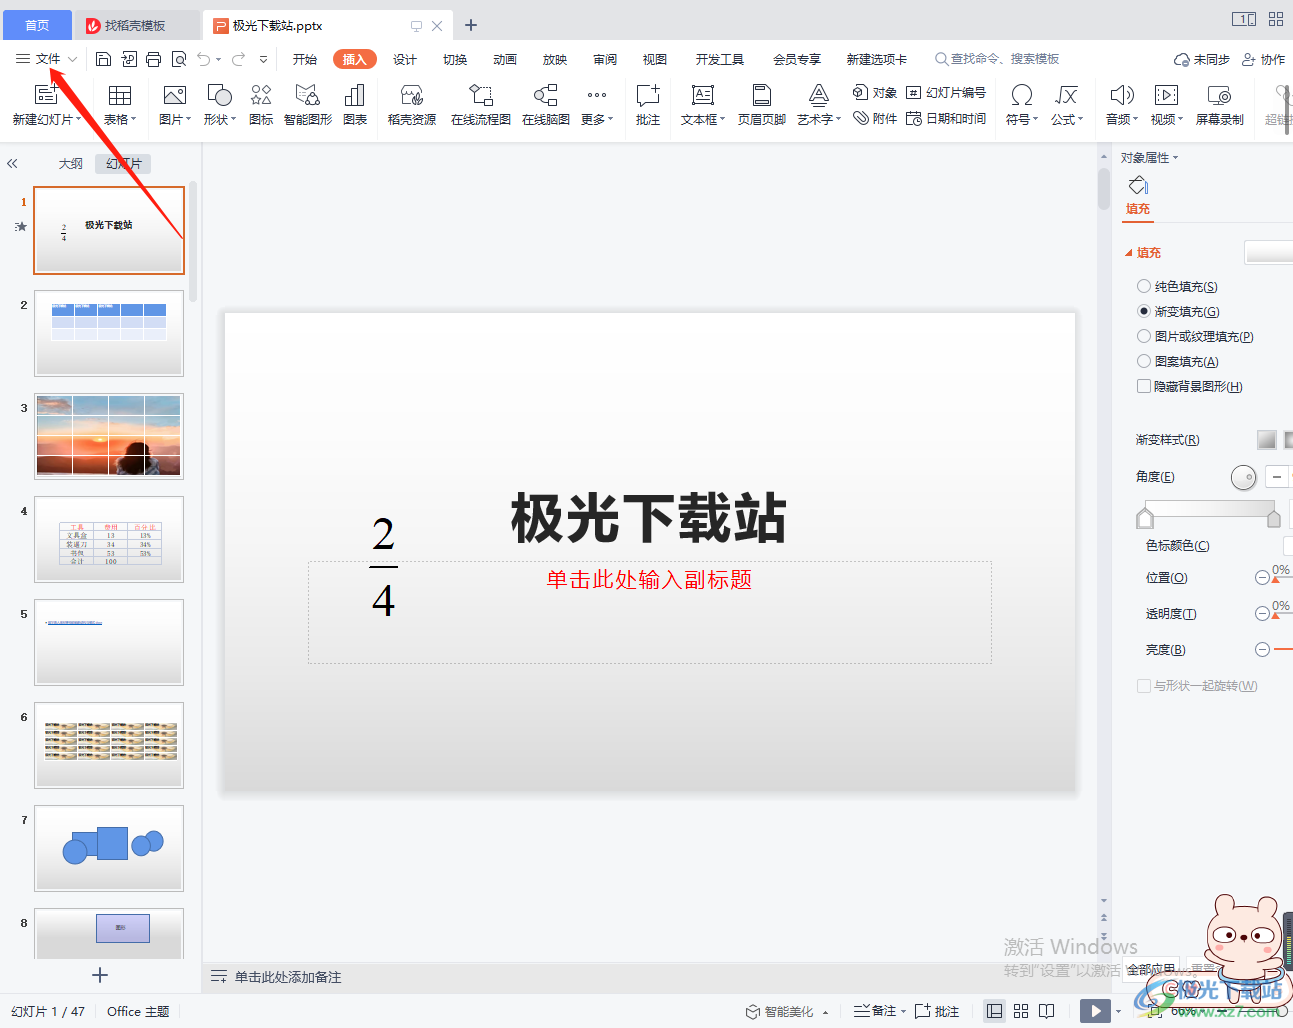Click 单击此处添加备注 notes area

pyautogui.click(x=288, y=977)
